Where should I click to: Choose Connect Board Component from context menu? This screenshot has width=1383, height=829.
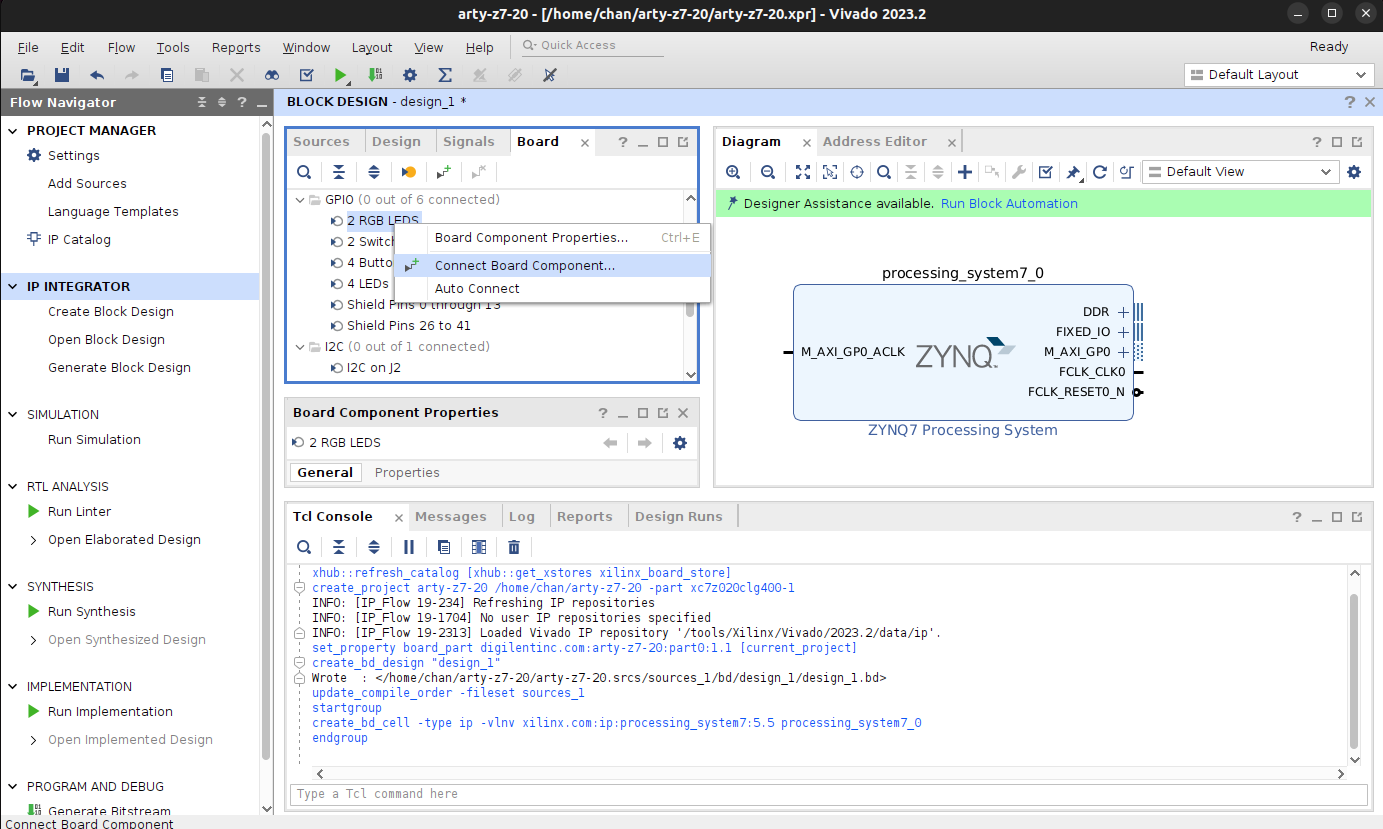click(553, 266)
